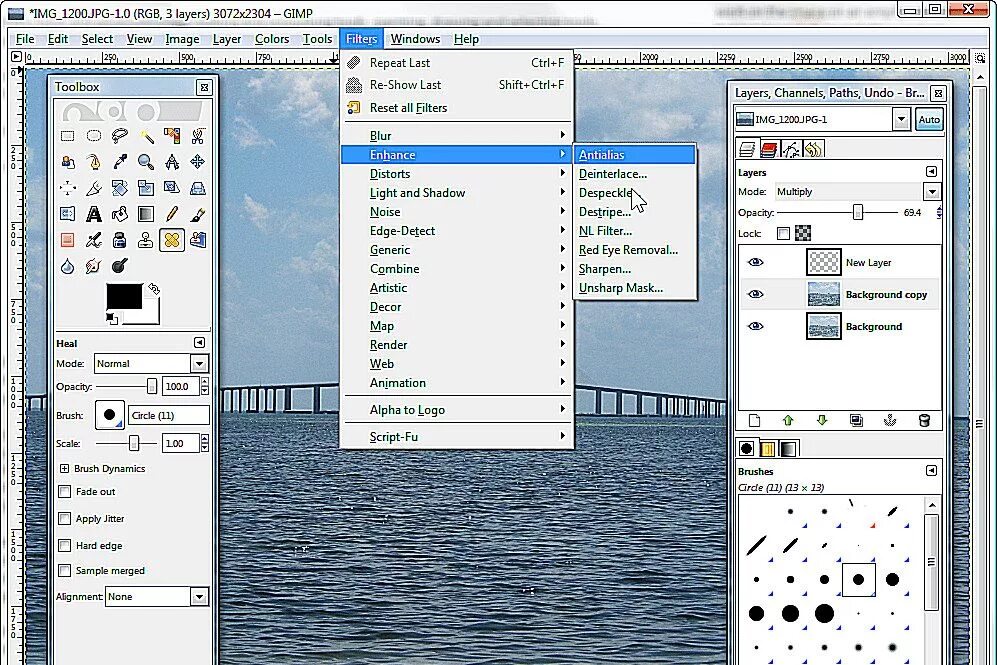Click the Auto button
The image size is (997, 665).
[x=929, y=120]
